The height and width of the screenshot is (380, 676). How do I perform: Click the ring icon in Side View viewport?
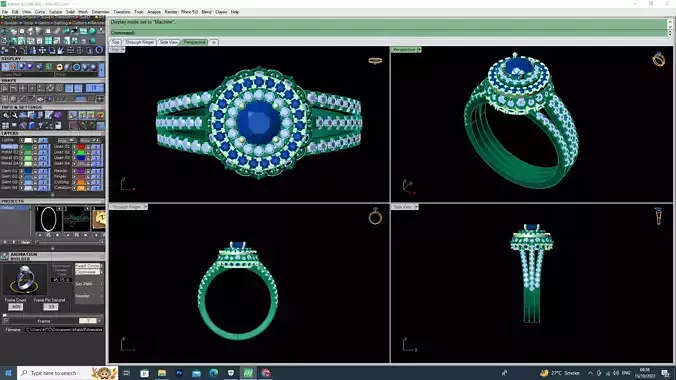pos(658,216)
